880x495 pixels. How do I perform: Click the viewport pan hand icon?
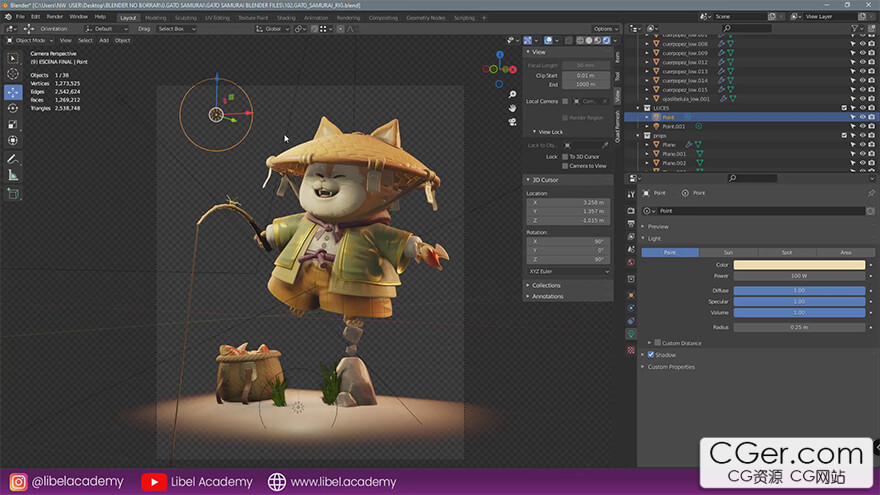tap(512, 108)
